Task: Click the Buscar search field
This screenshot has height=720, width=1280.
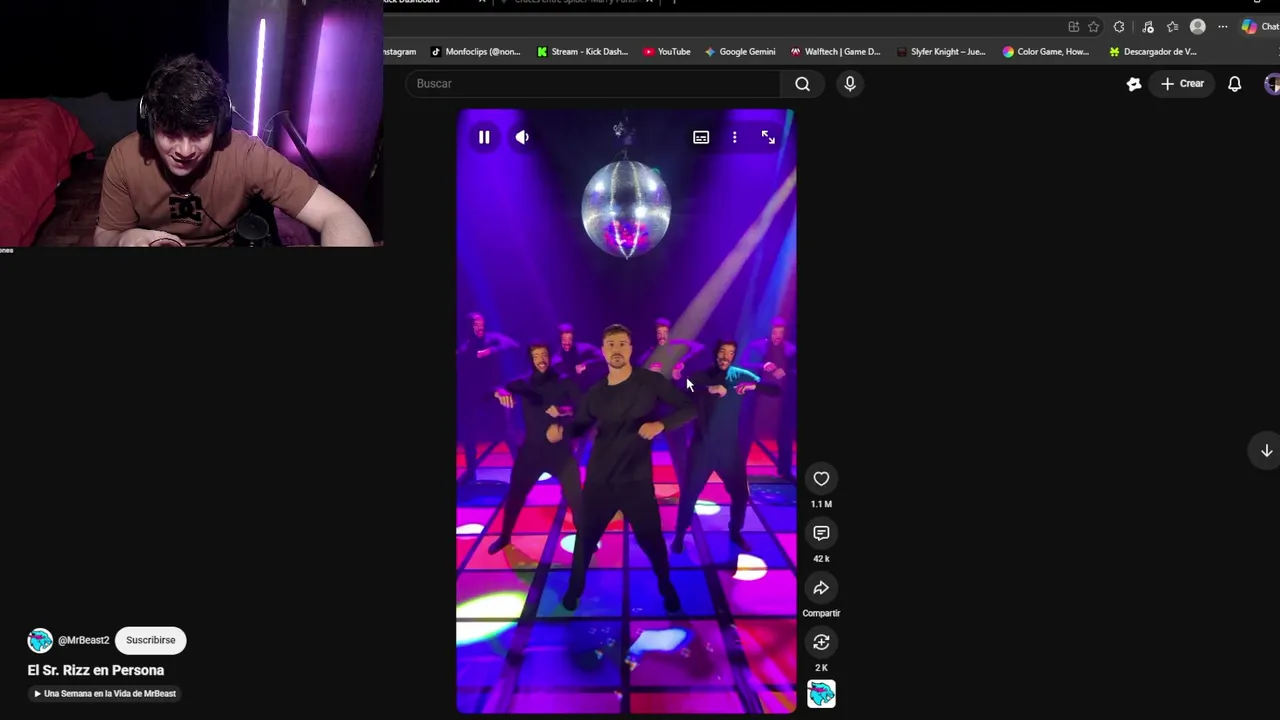Action: click(x=594, y=84)
